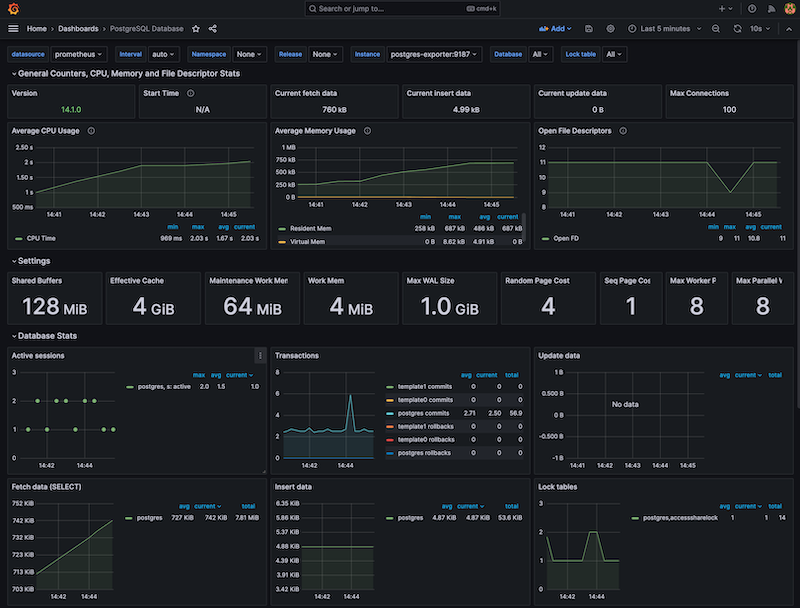Screen dimensions: 800x608
Task: Click the share dashboard icon
Action: click(x=213, y=29)
